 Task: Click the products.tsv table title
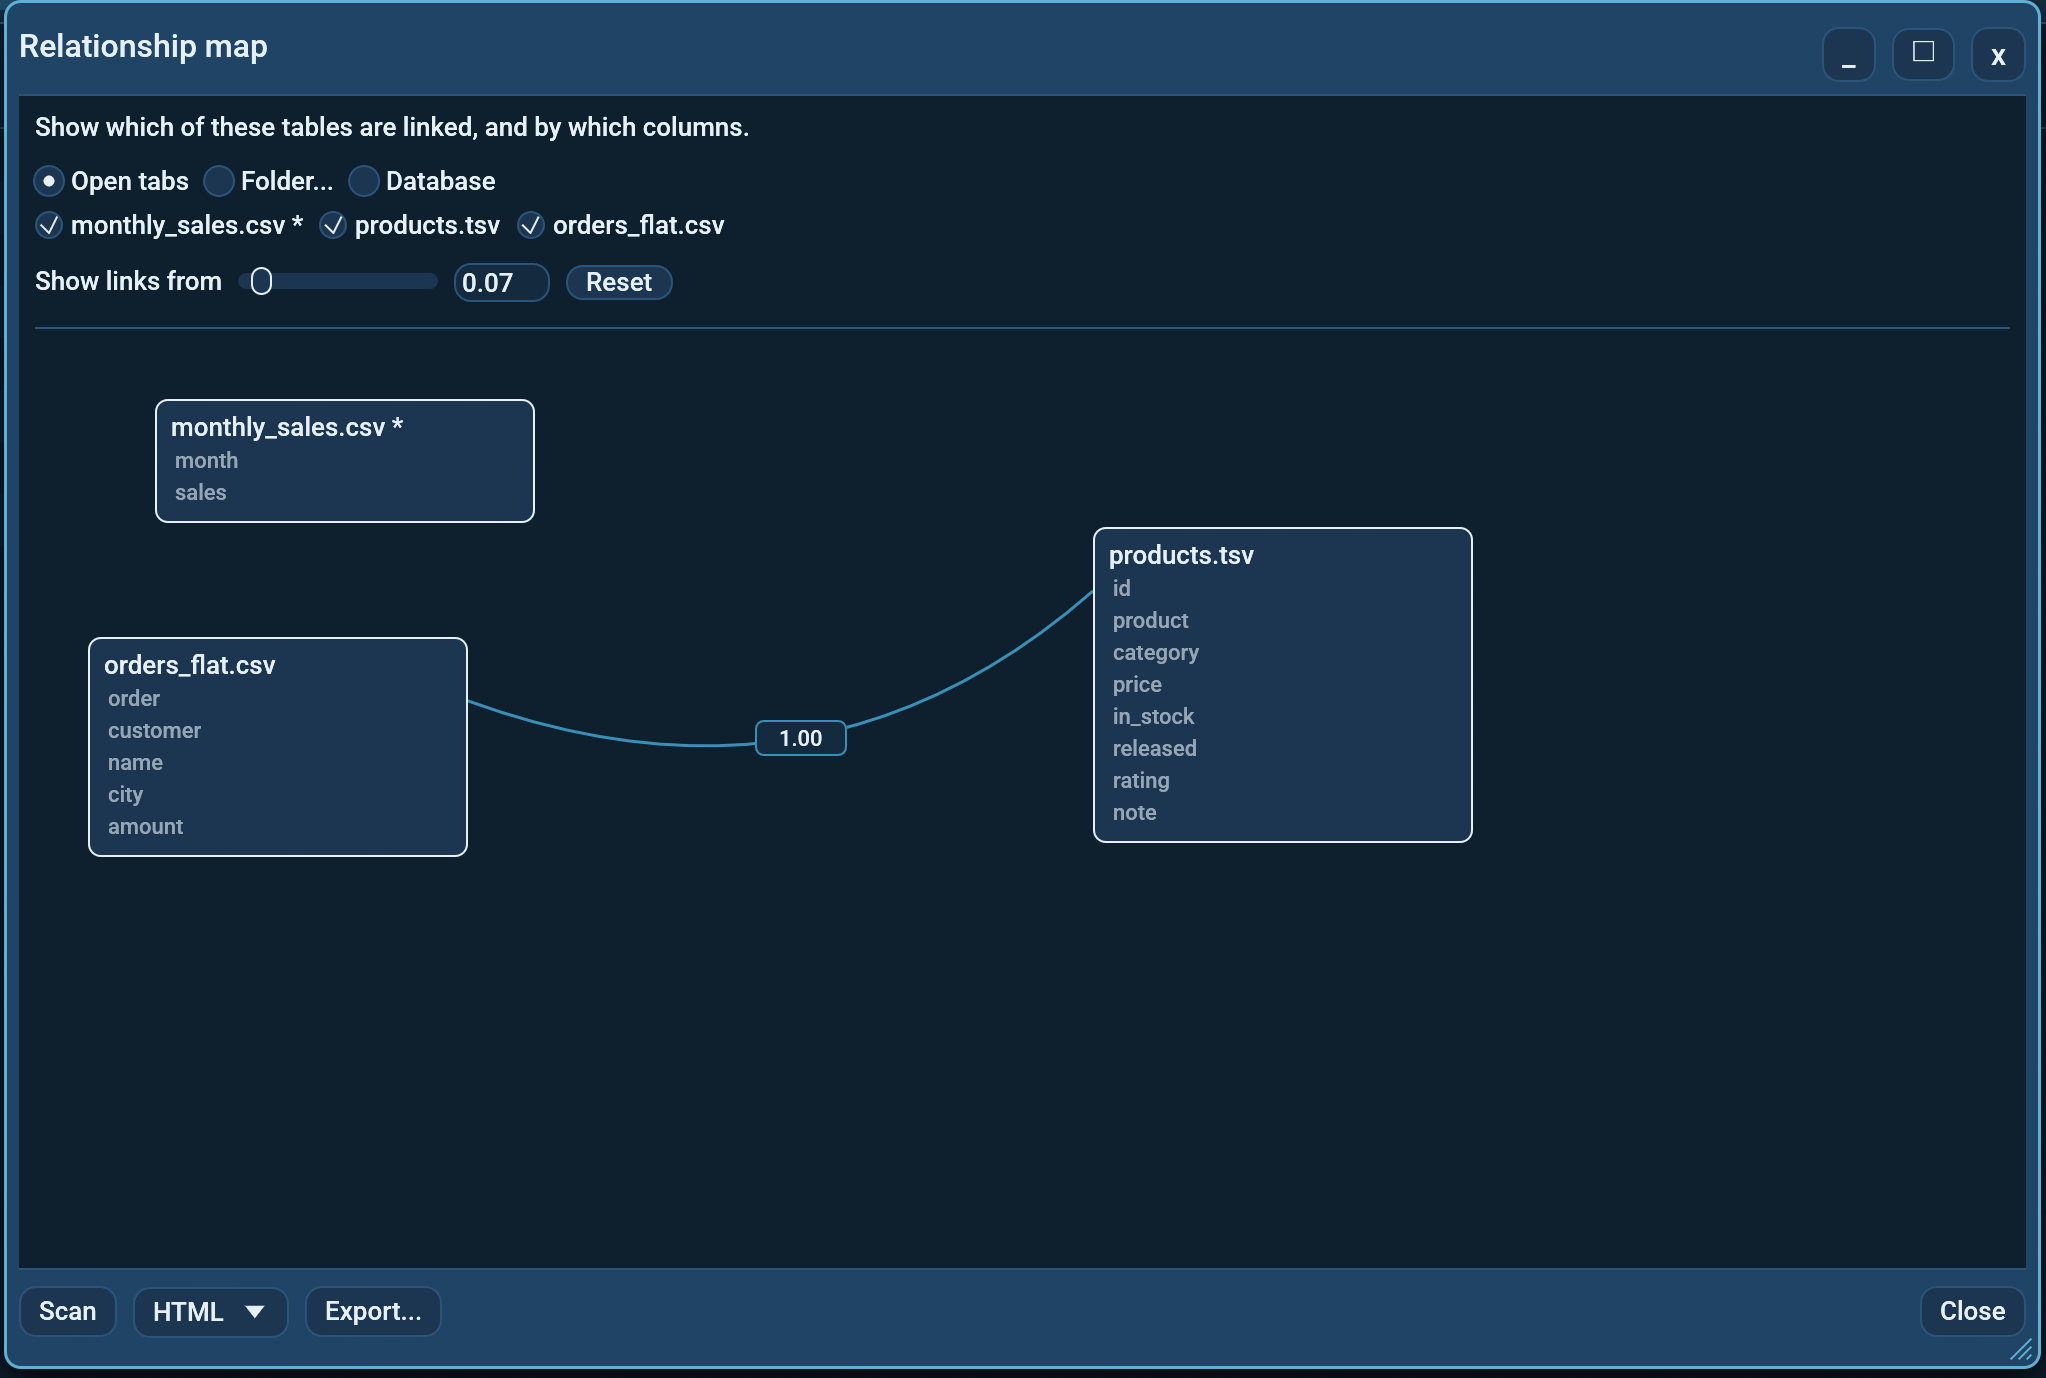pos(1181,555)
